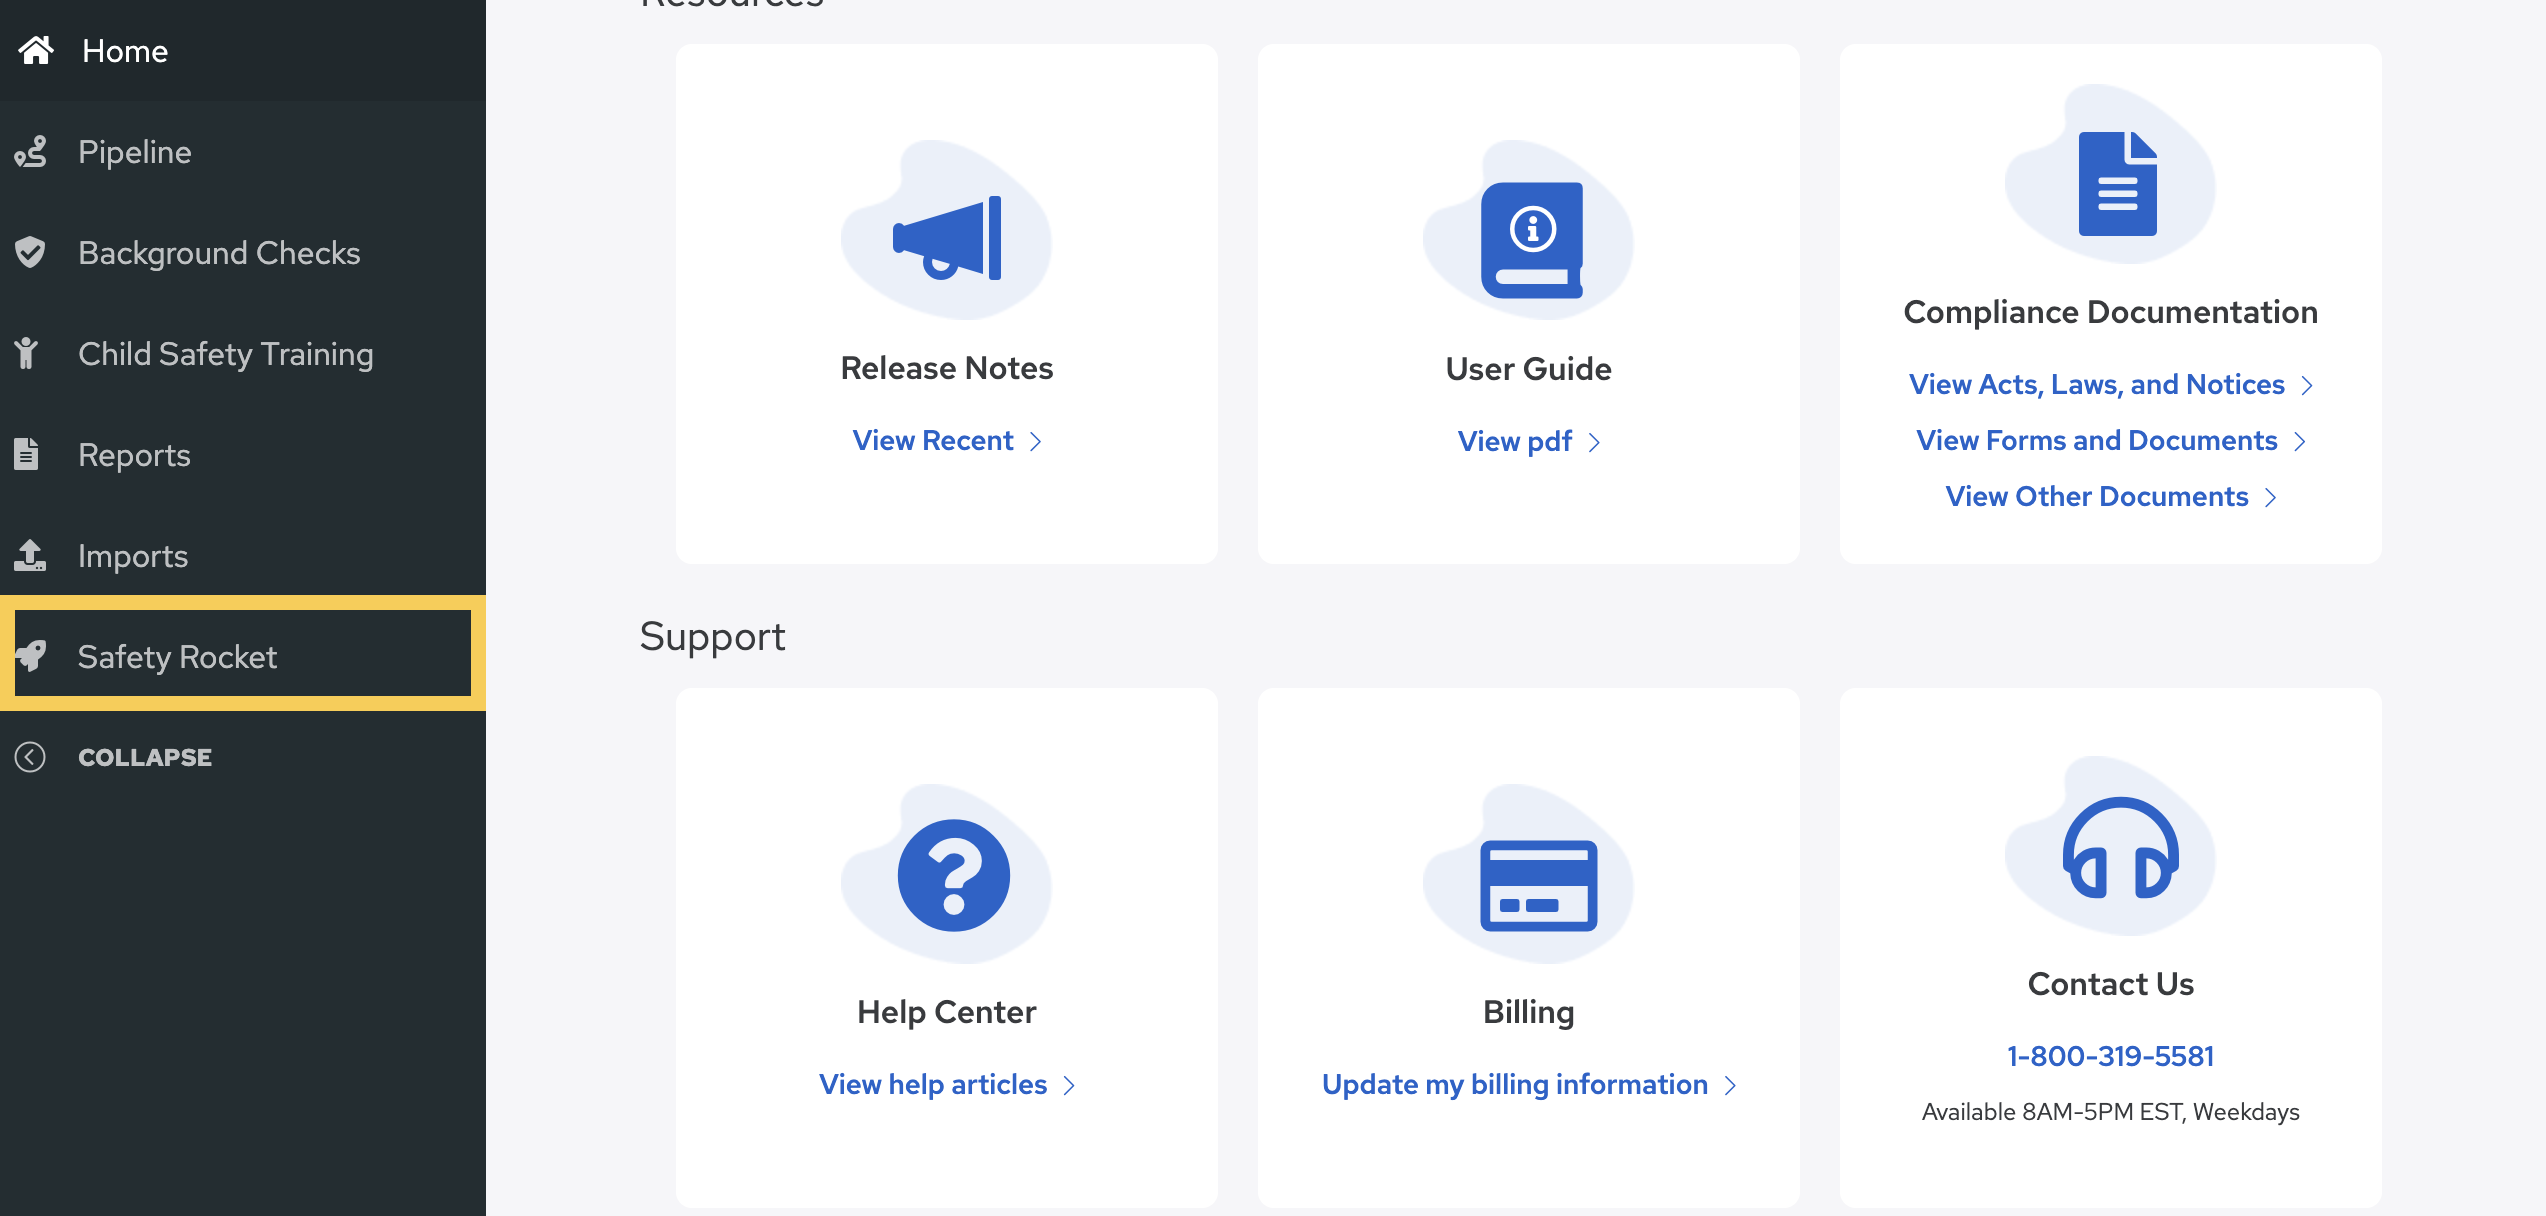The height and width of the screenshot is (1216, 2546).
Task: Click the Help Center question mark icon
Action: coord(954,875)
